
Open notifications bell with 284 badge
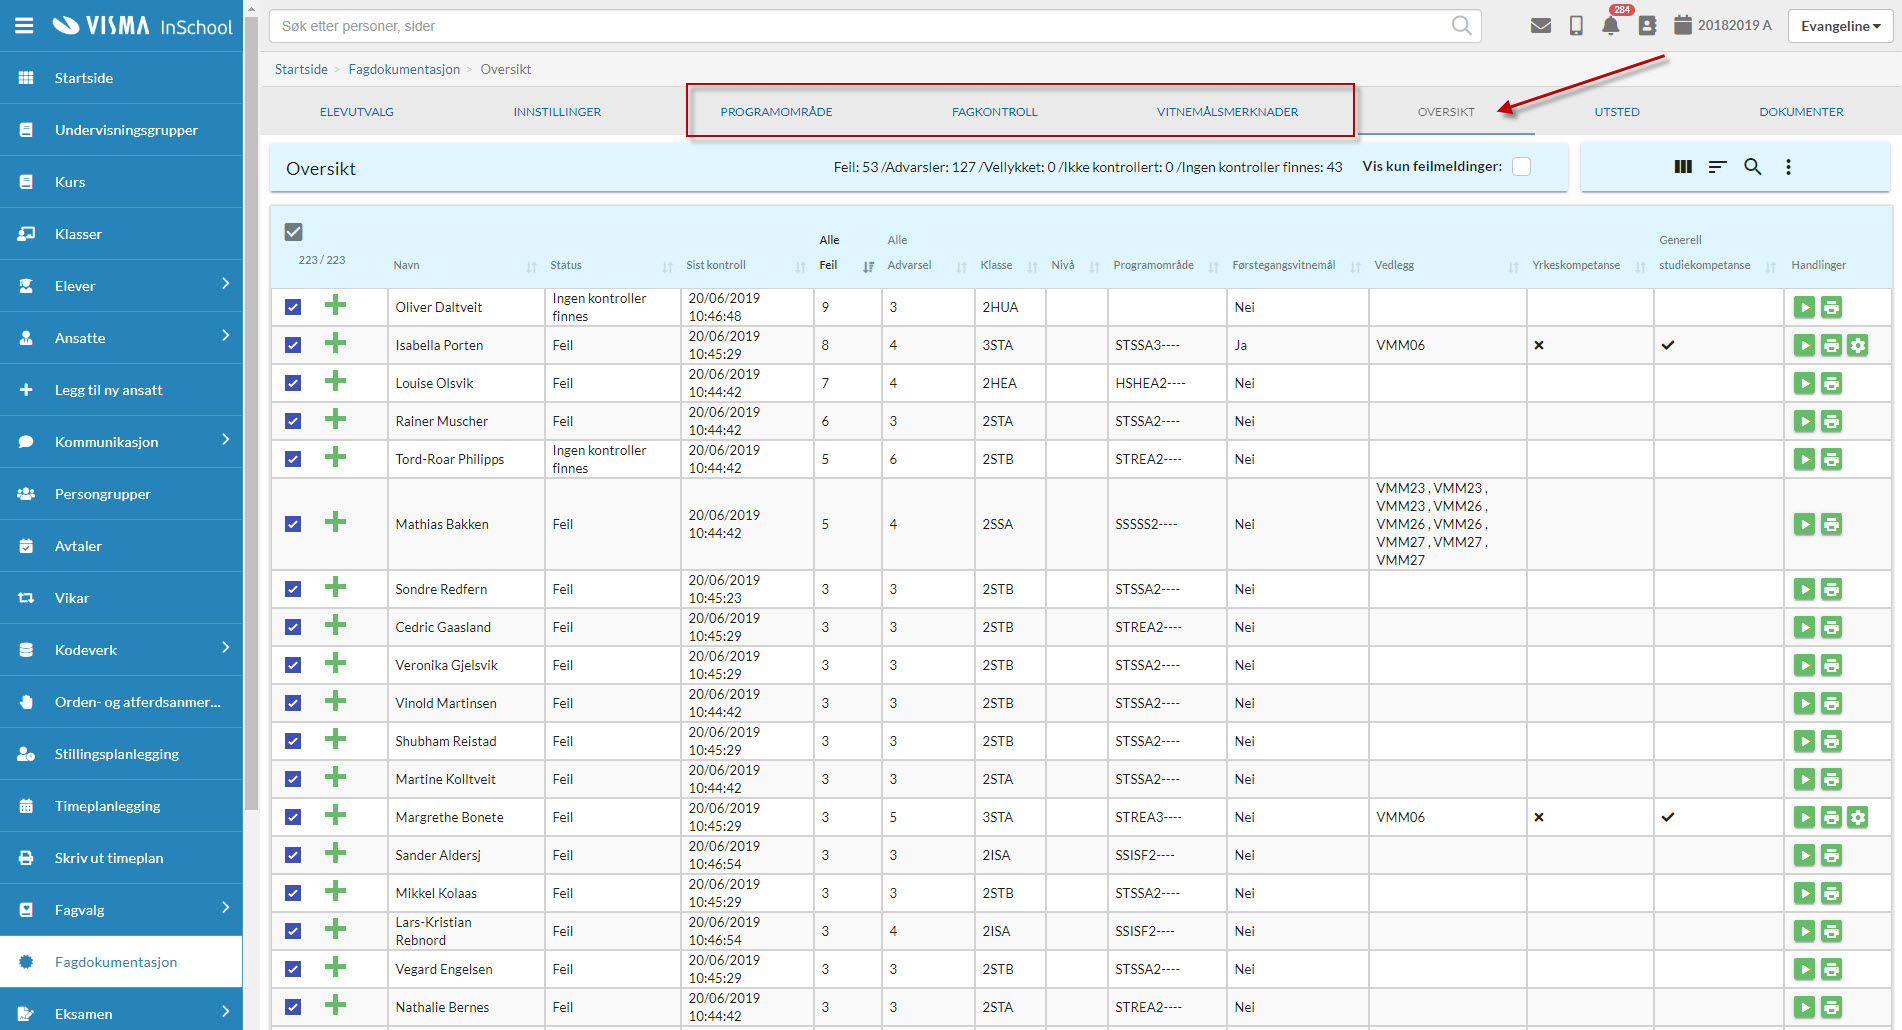1611,26
